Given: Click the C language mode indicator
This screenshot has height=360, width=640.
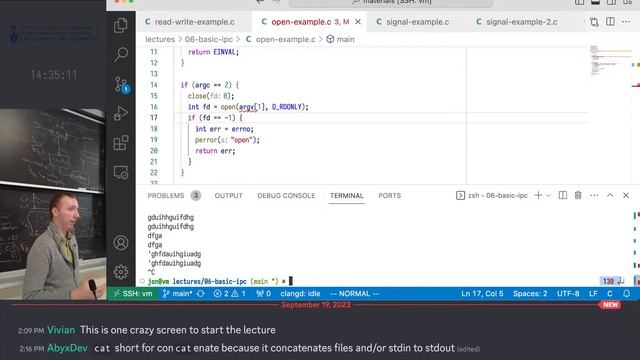Looking at the screenshot, I should tap(609, 293).
